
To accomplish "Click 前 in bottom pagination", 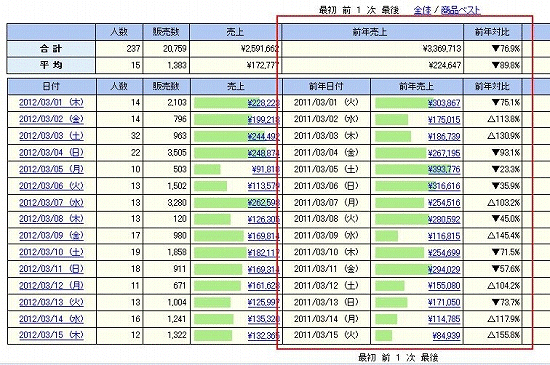I will [x=386, y=358].
